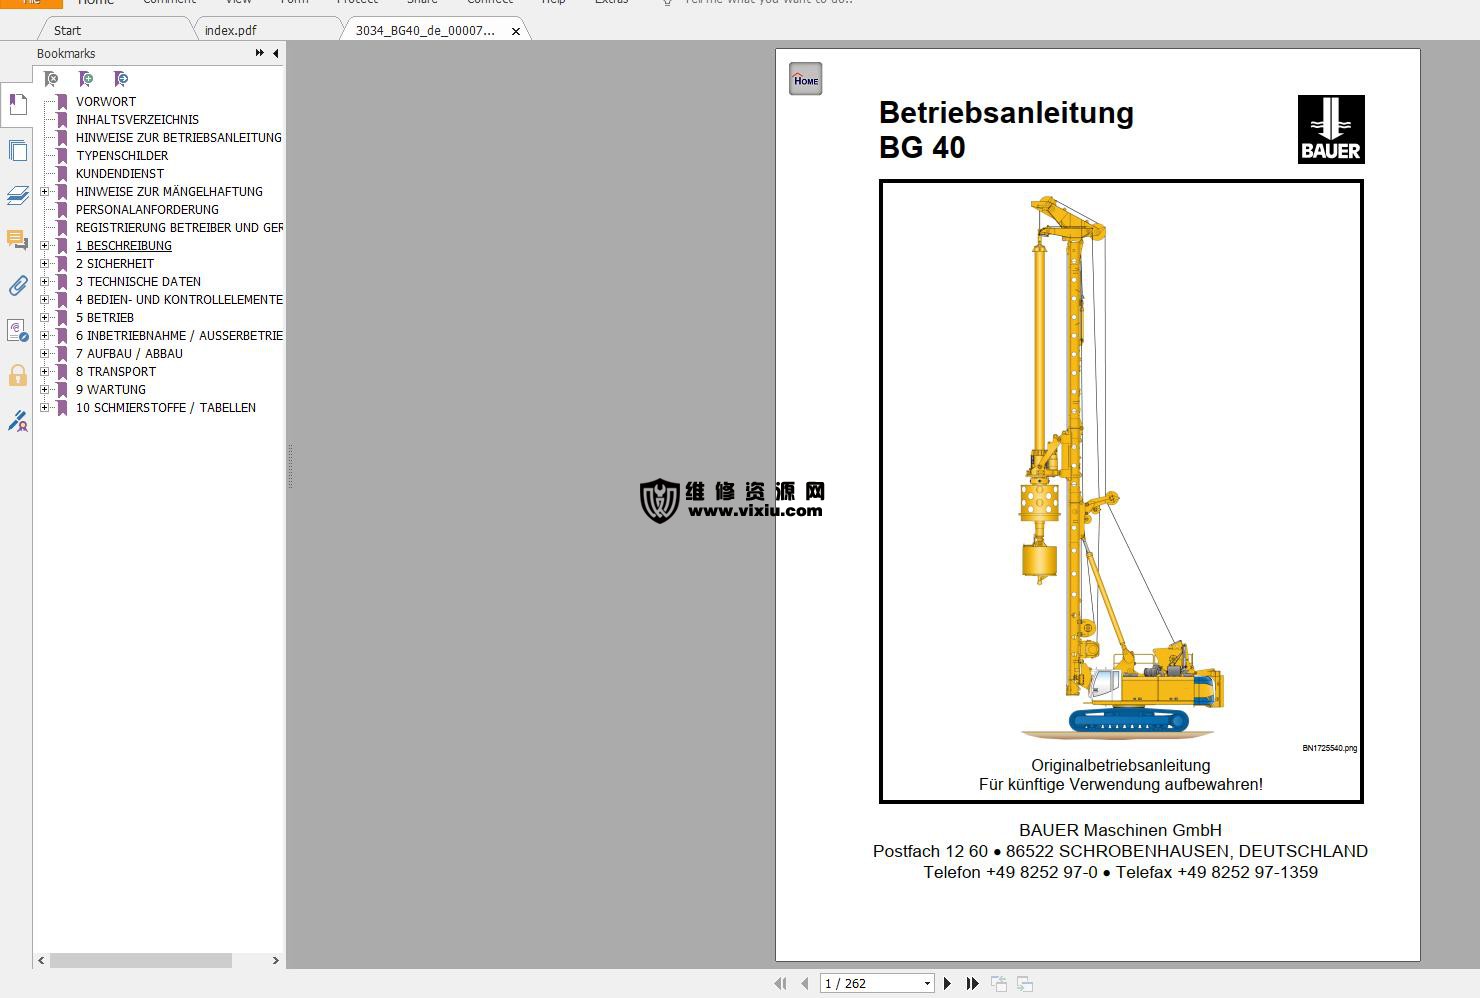
Task: Select the 2 SICHERHEIT bookmark text
Action: (115, 263)
